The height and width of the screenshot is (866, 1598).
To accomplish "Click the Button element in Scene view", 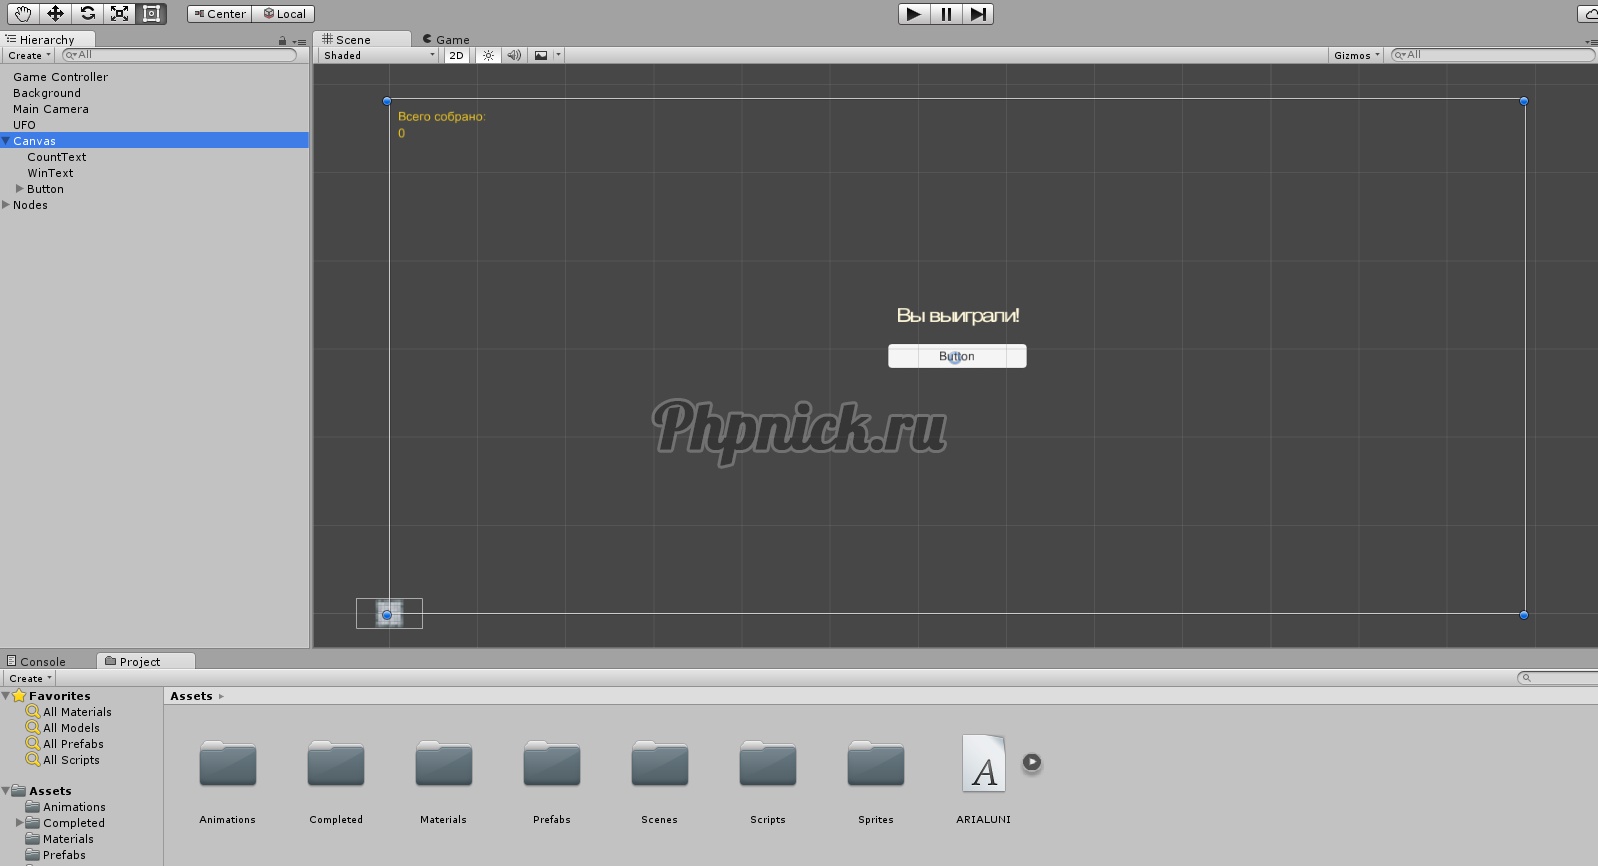I will 957,356.
